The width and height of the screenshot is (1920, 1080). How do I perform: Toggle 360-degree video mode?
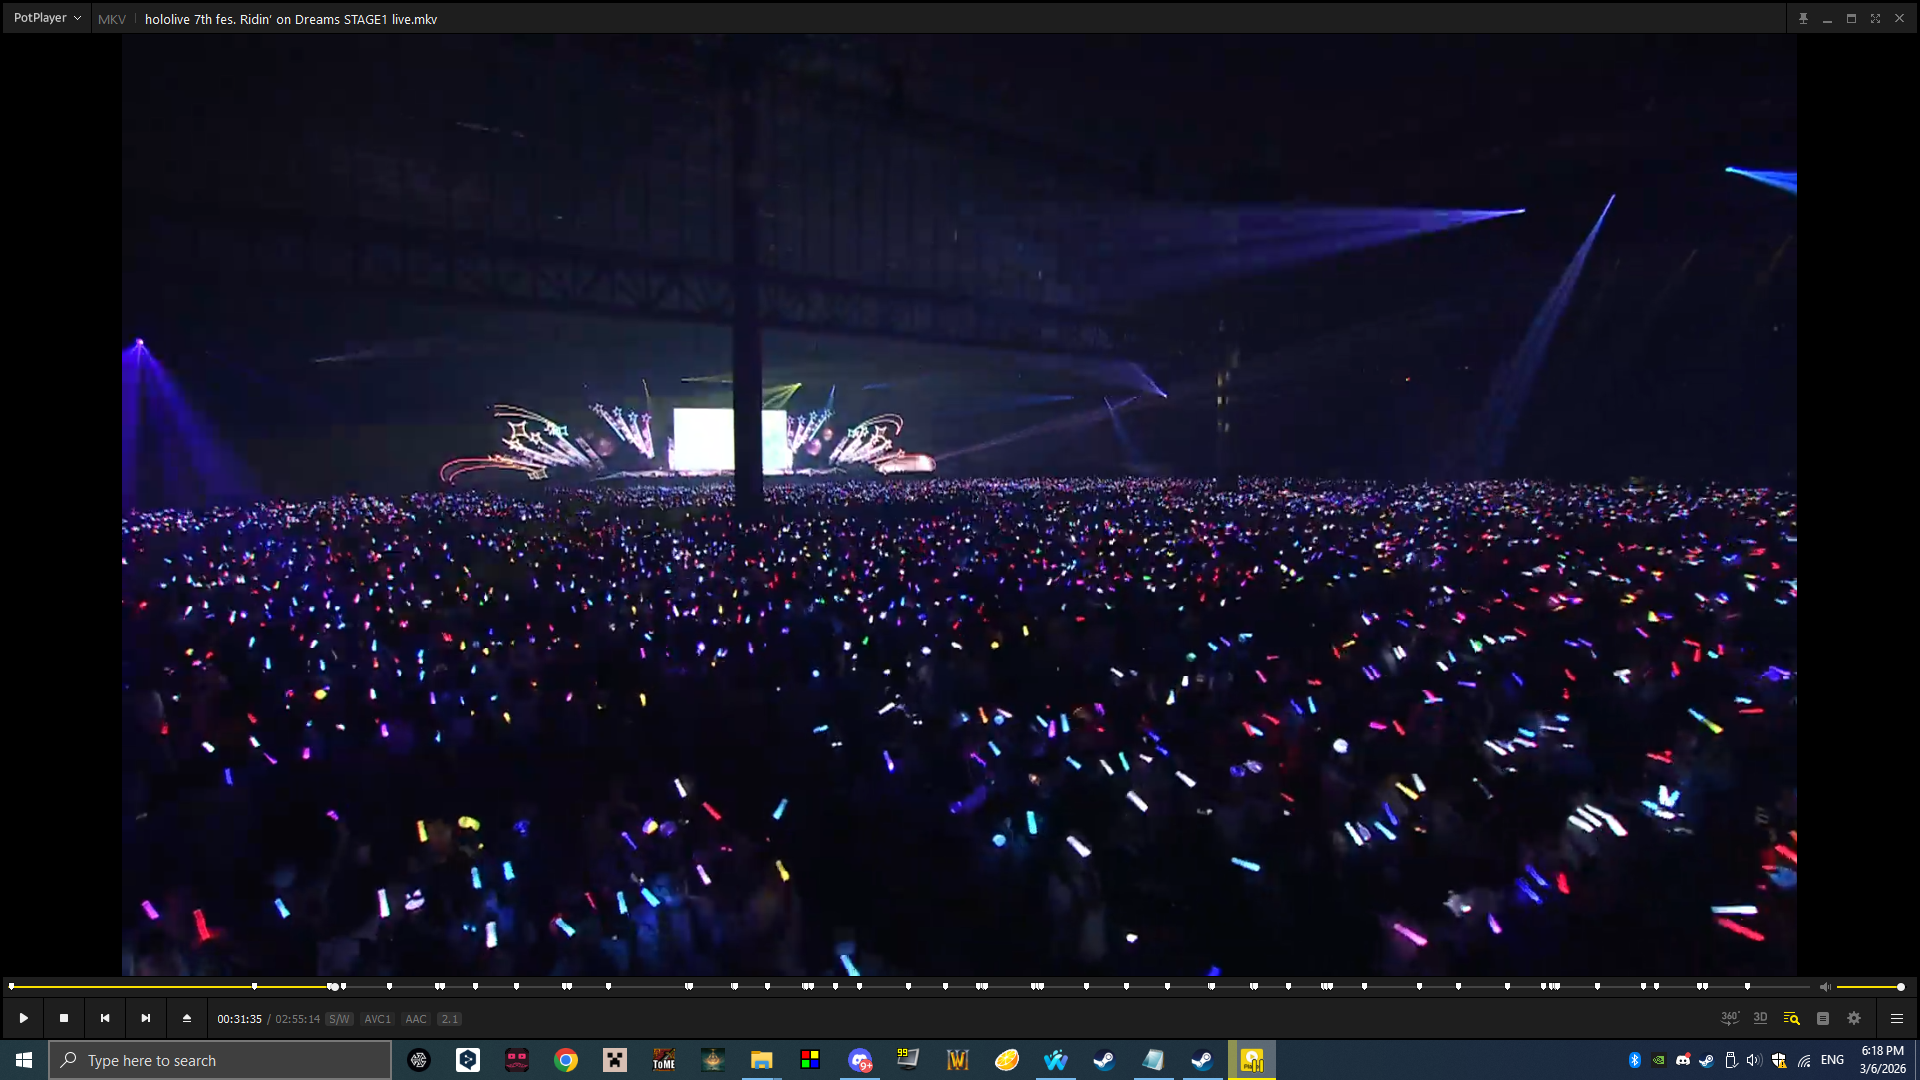pos(1729,1018)
